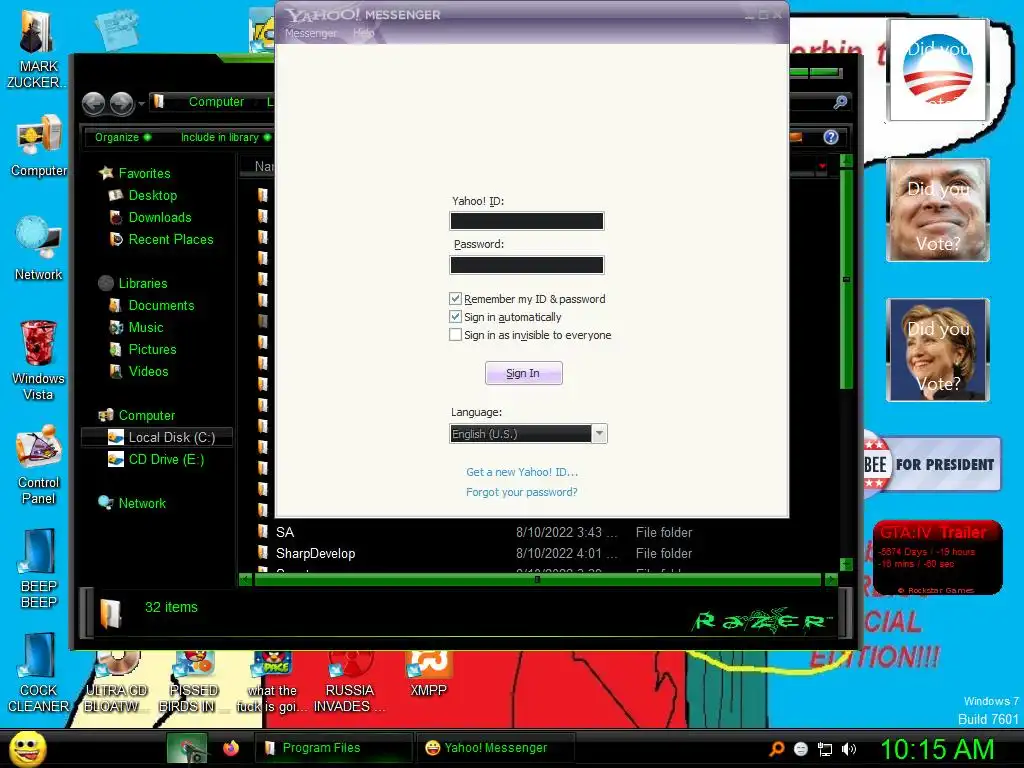Open Windows Vista recycle bin icon
The height and width of the screenshot is (768, 1024).
tap(39, 360)
